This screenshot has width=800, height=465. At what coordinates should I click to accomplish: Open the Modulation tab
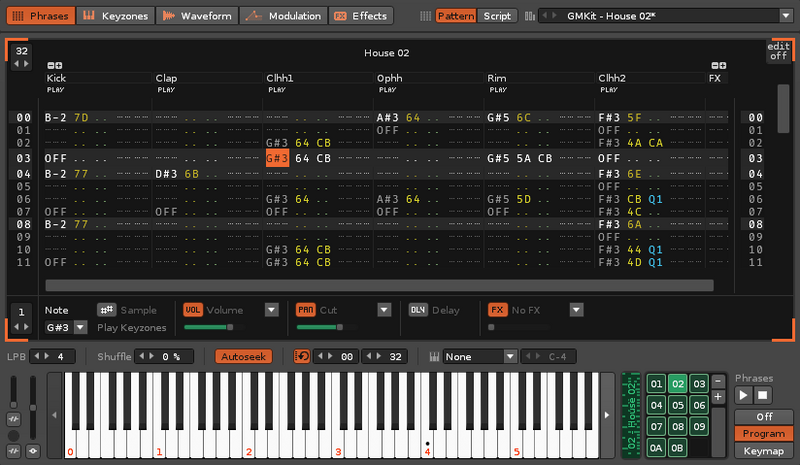tap(285, 16)
